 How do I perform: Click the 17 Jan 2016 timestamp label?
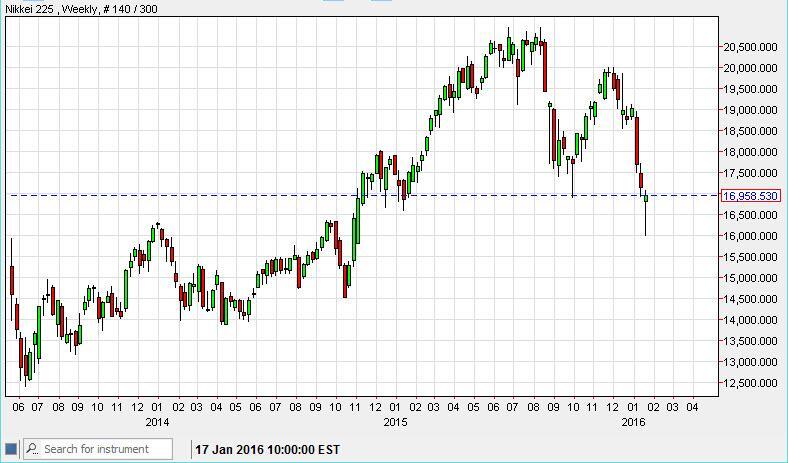(268, 449)
